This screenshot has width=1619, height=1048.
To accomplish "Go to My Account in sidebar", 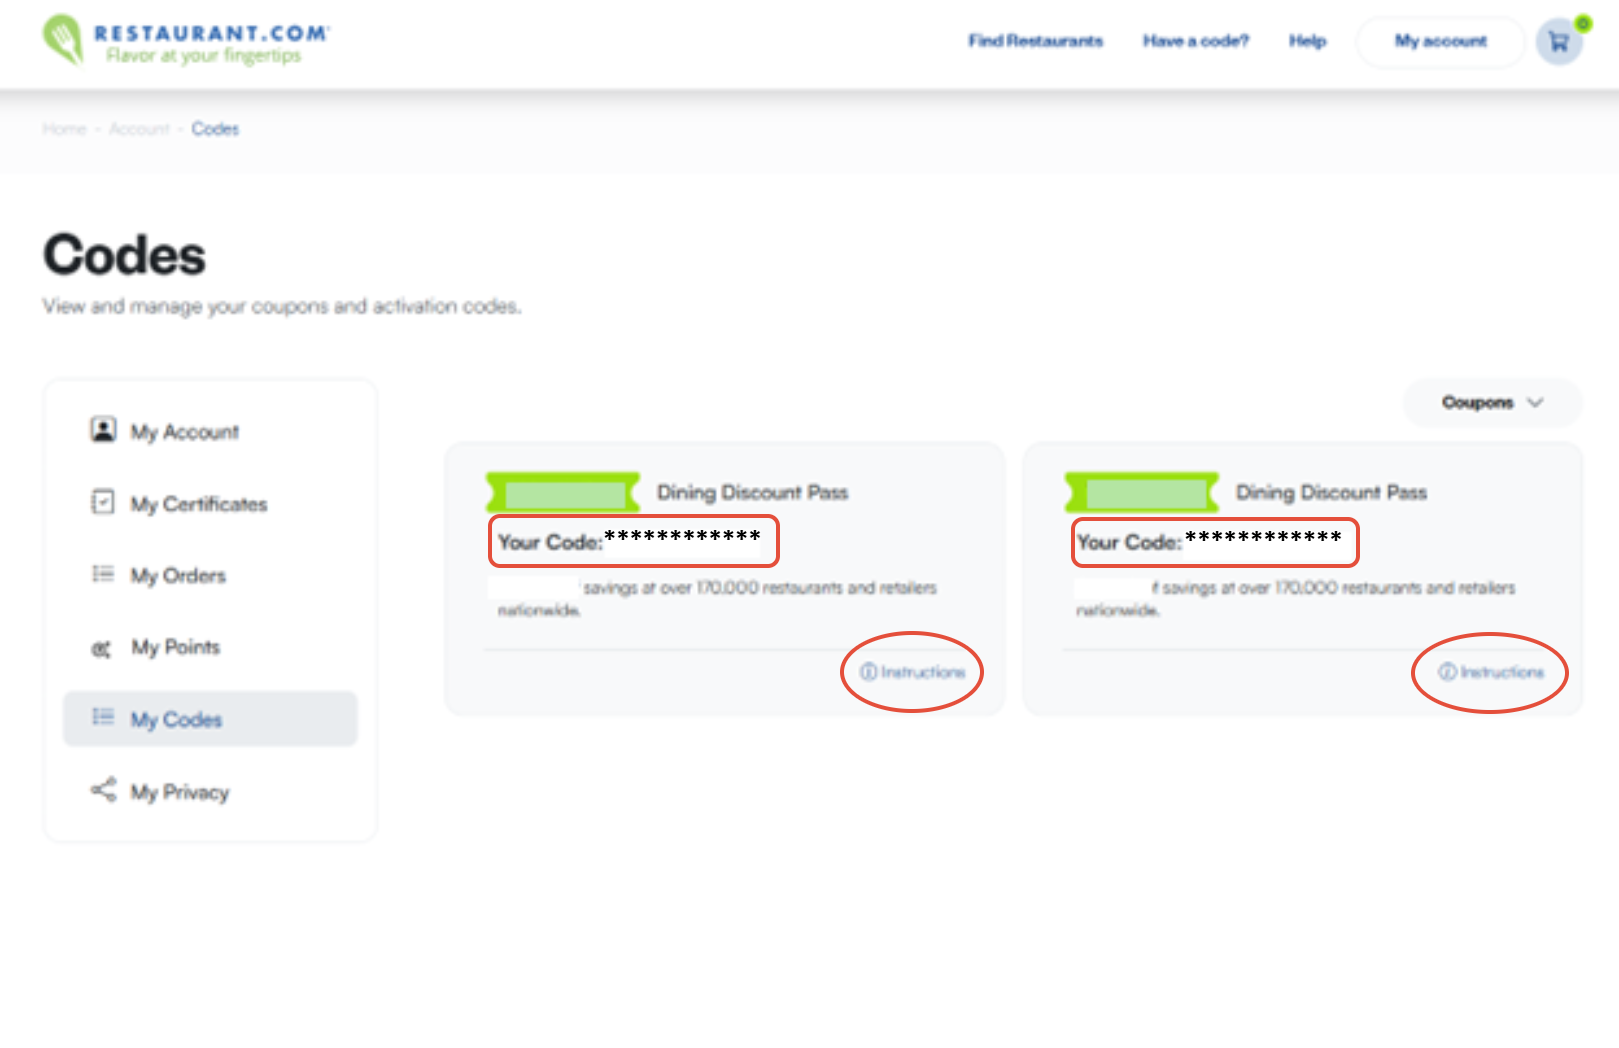I will pos(185,432).
